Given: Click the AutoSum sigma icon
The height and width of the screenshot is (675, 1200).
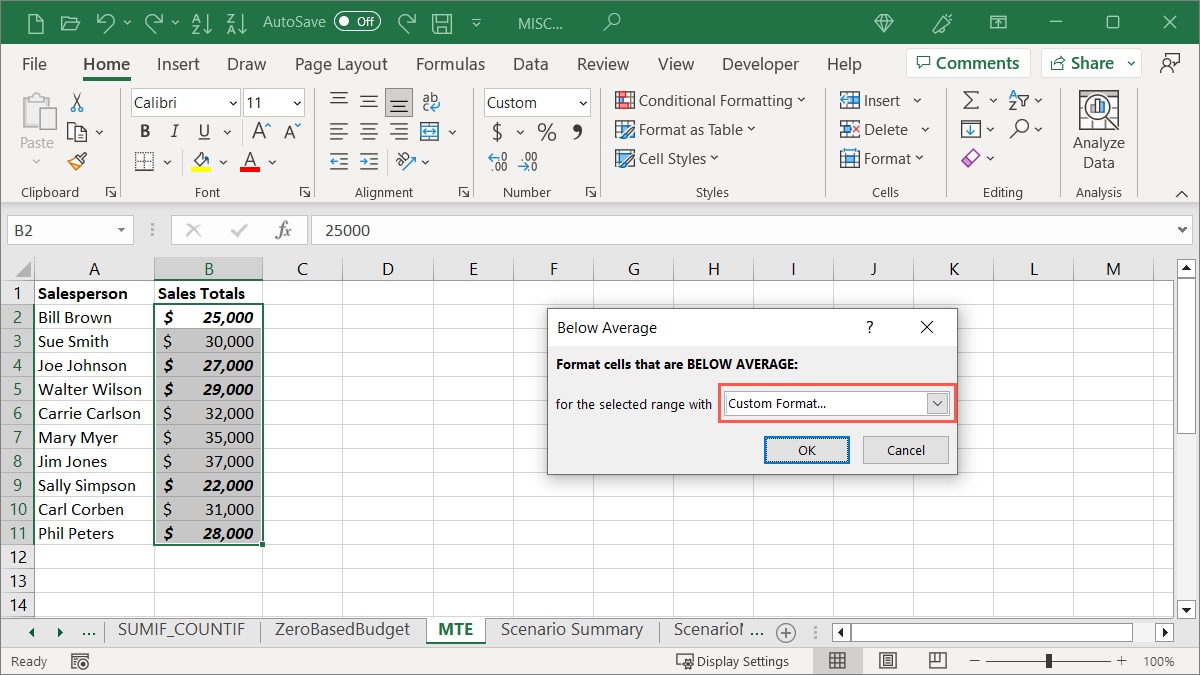Looking at the screenshot, I should 970,100.
